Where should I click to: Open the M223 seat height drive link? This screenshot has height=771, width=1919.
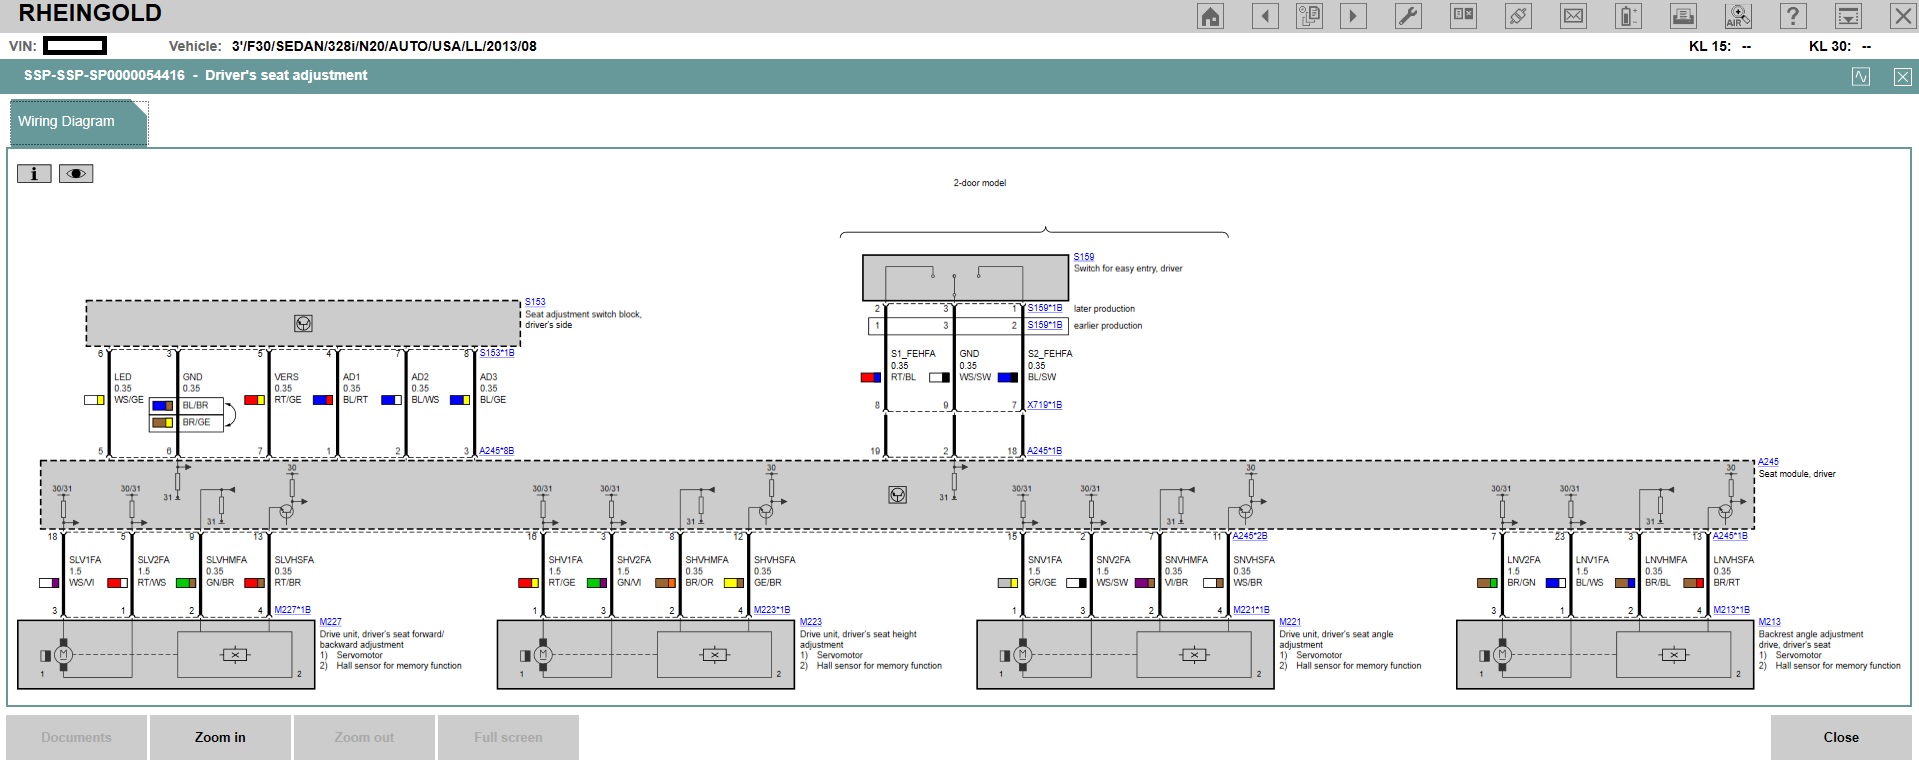(810, 622)
